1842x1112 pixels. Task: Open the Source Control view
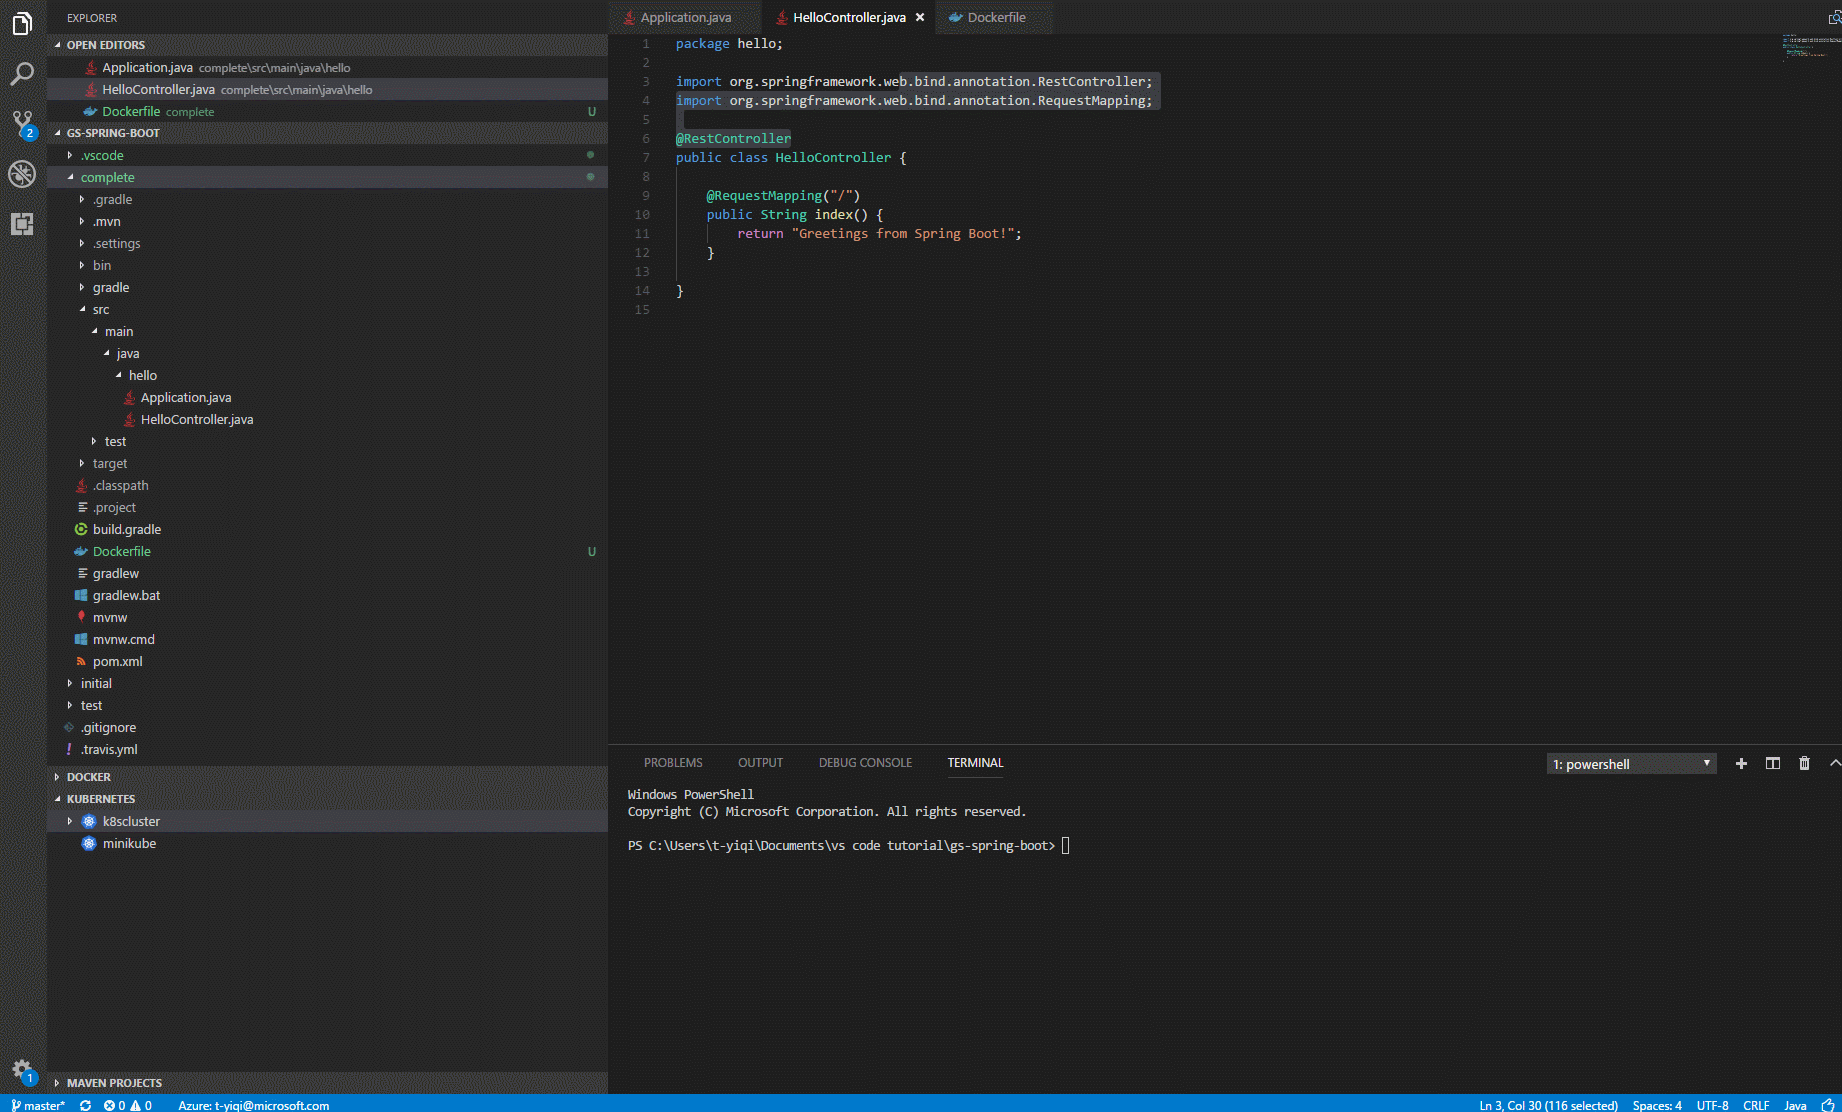click(x=22, y=123)
